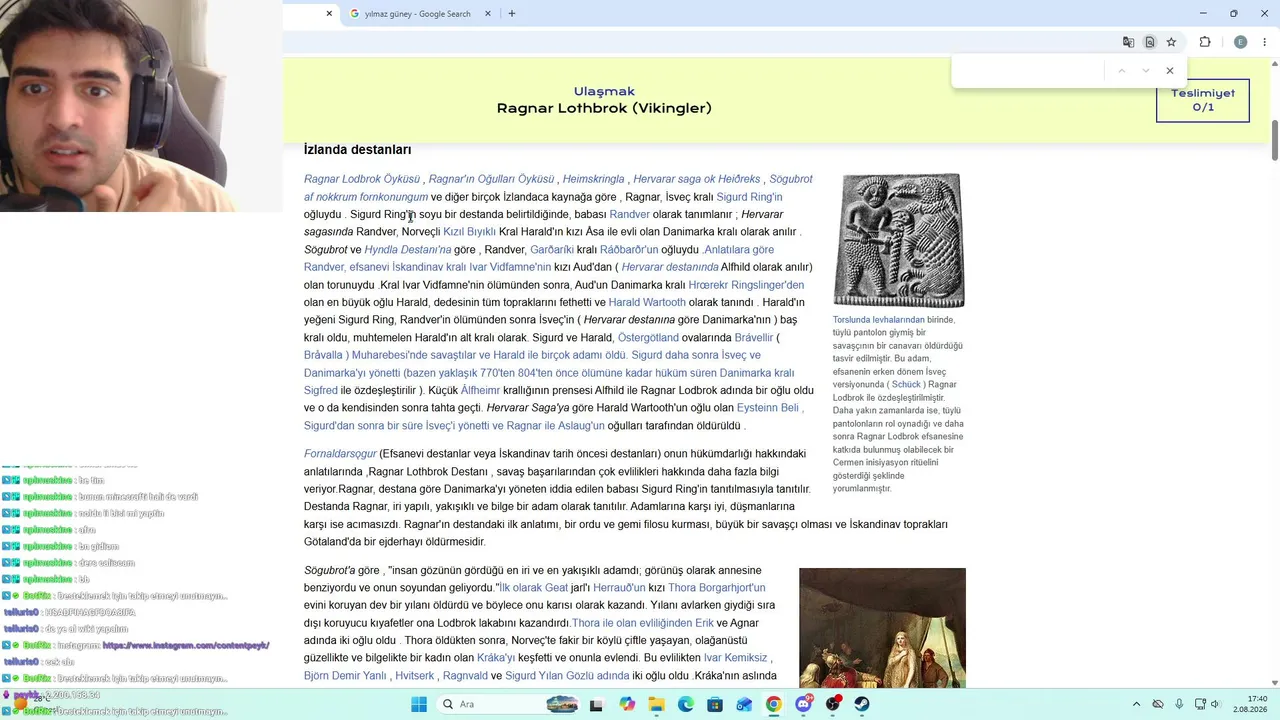Click the Ragnar Lothbrok (Vikingler) title
Image resolution: width=1280 pixels, height=720 pixels.
[x=604, y=108]
